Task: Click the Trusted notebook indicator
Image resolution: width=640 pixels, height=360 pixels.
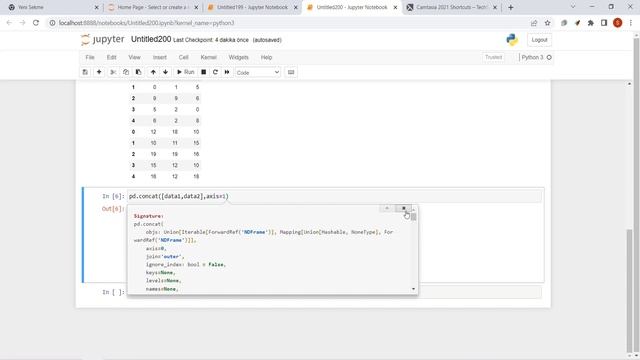Action: pos(493,58)
